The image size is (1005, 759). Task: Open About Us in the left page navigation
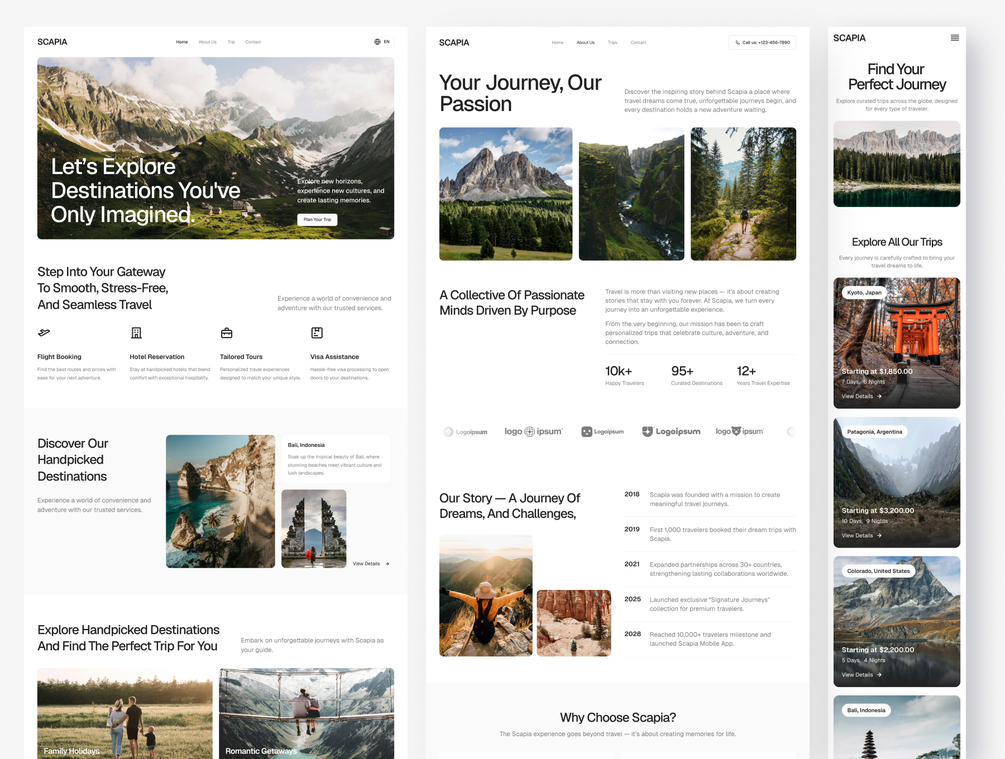coord(207,42)
